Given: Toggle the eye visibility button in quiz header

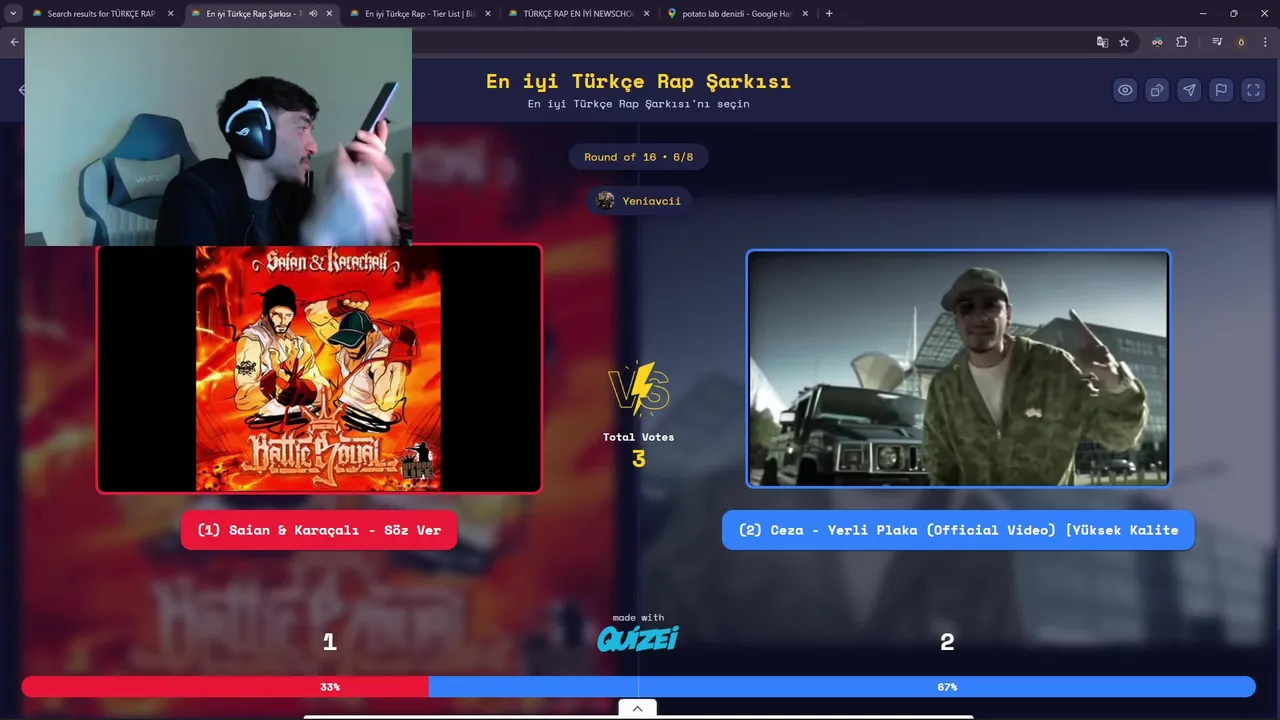Looking at the screenshot, I should (1125, 90).
